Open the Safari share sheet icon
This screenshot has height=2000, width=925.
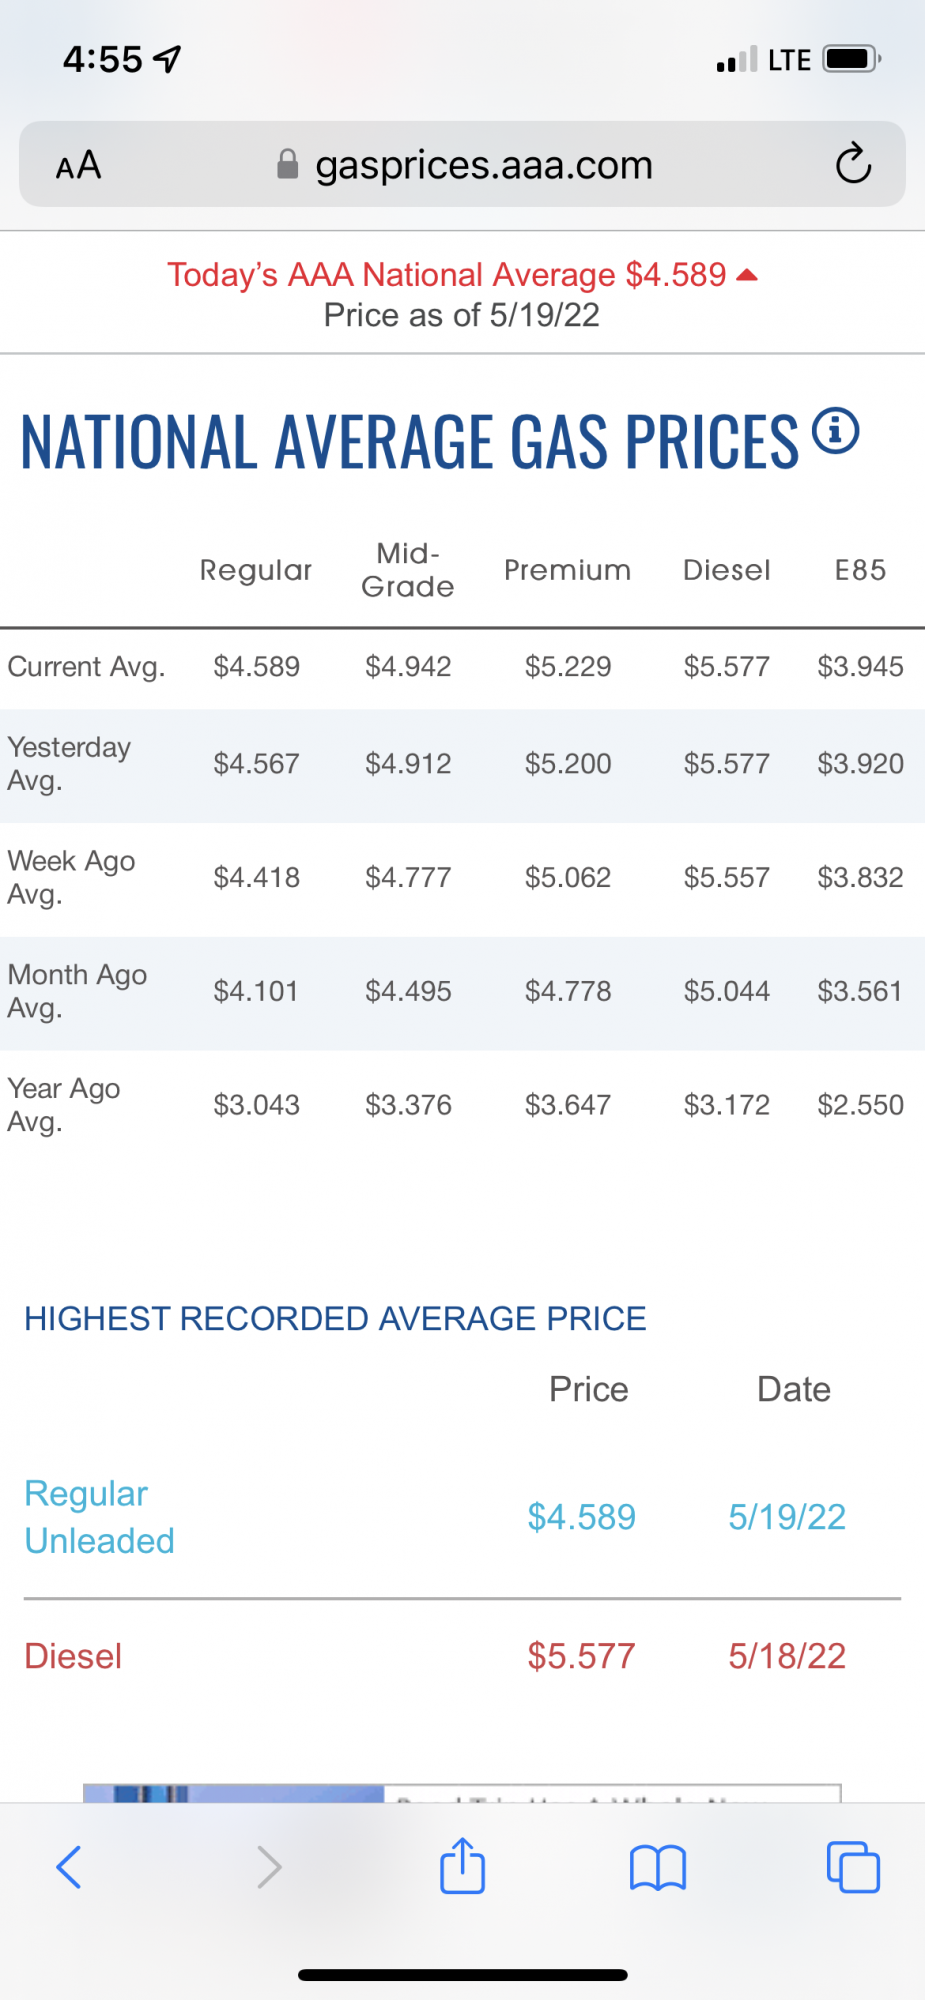pyautogui.click(x=462, y=1866)
